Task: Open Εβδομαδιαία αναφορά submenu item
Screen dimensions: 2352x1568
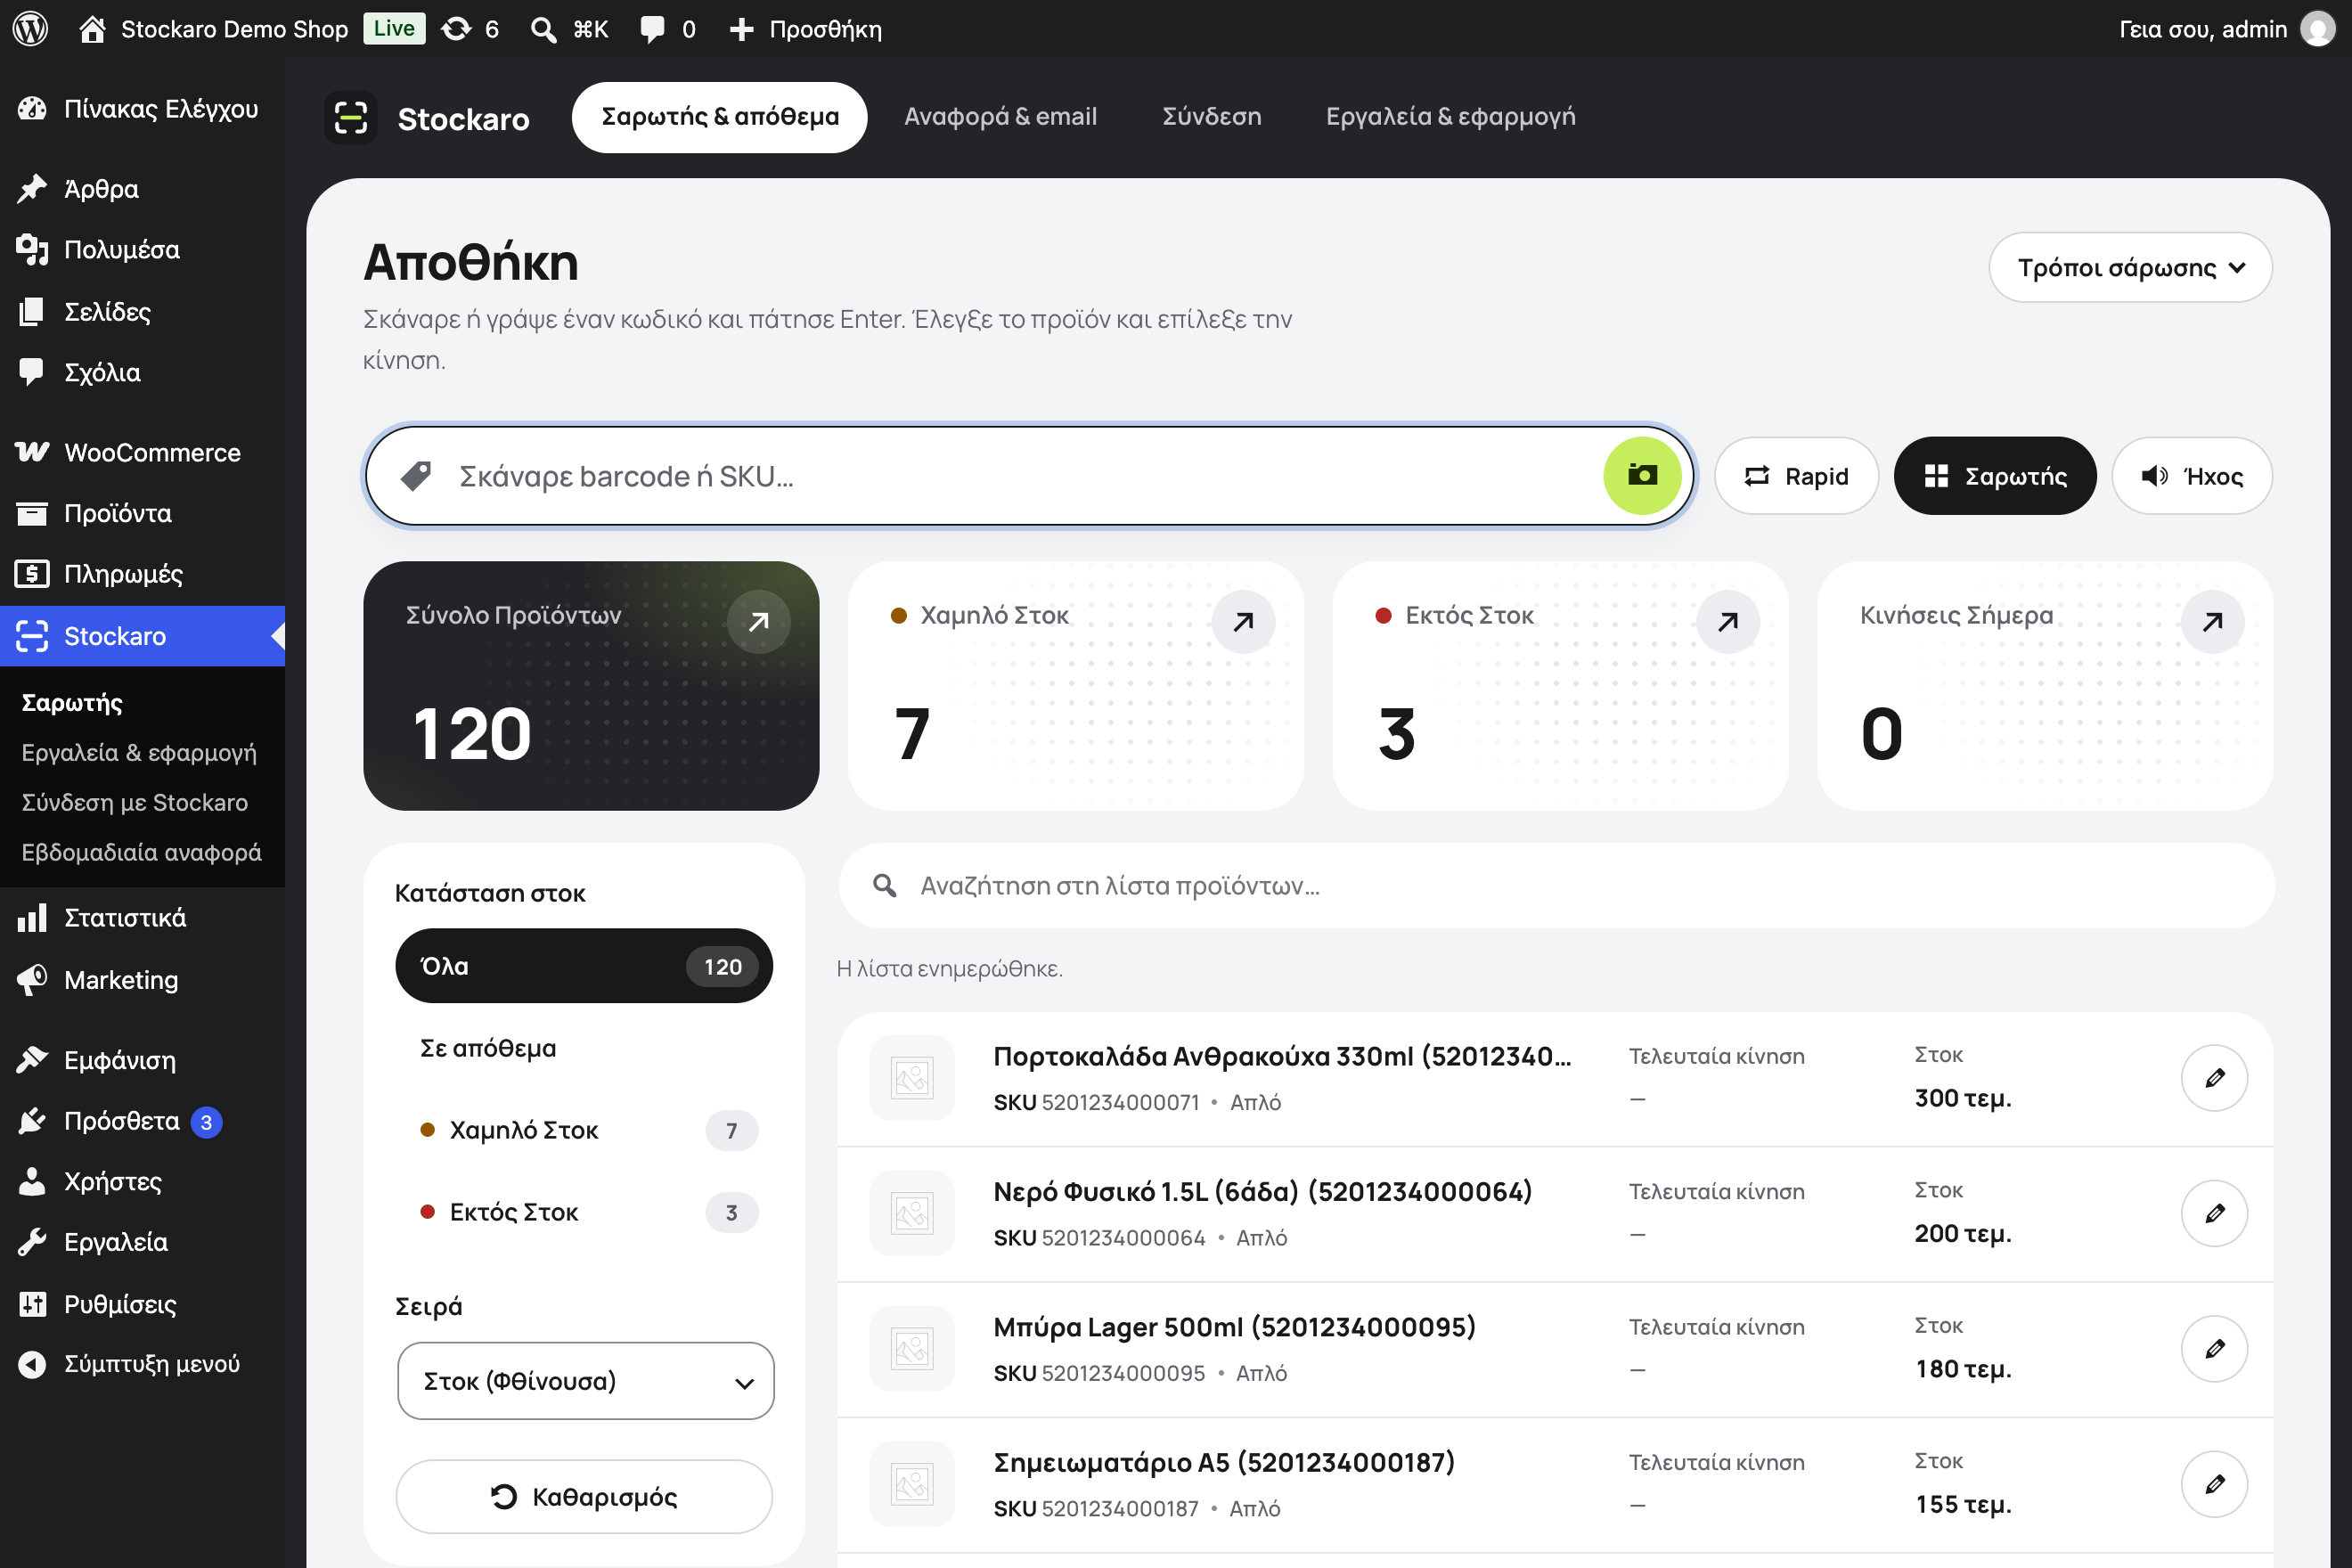Action: [142, 853]
